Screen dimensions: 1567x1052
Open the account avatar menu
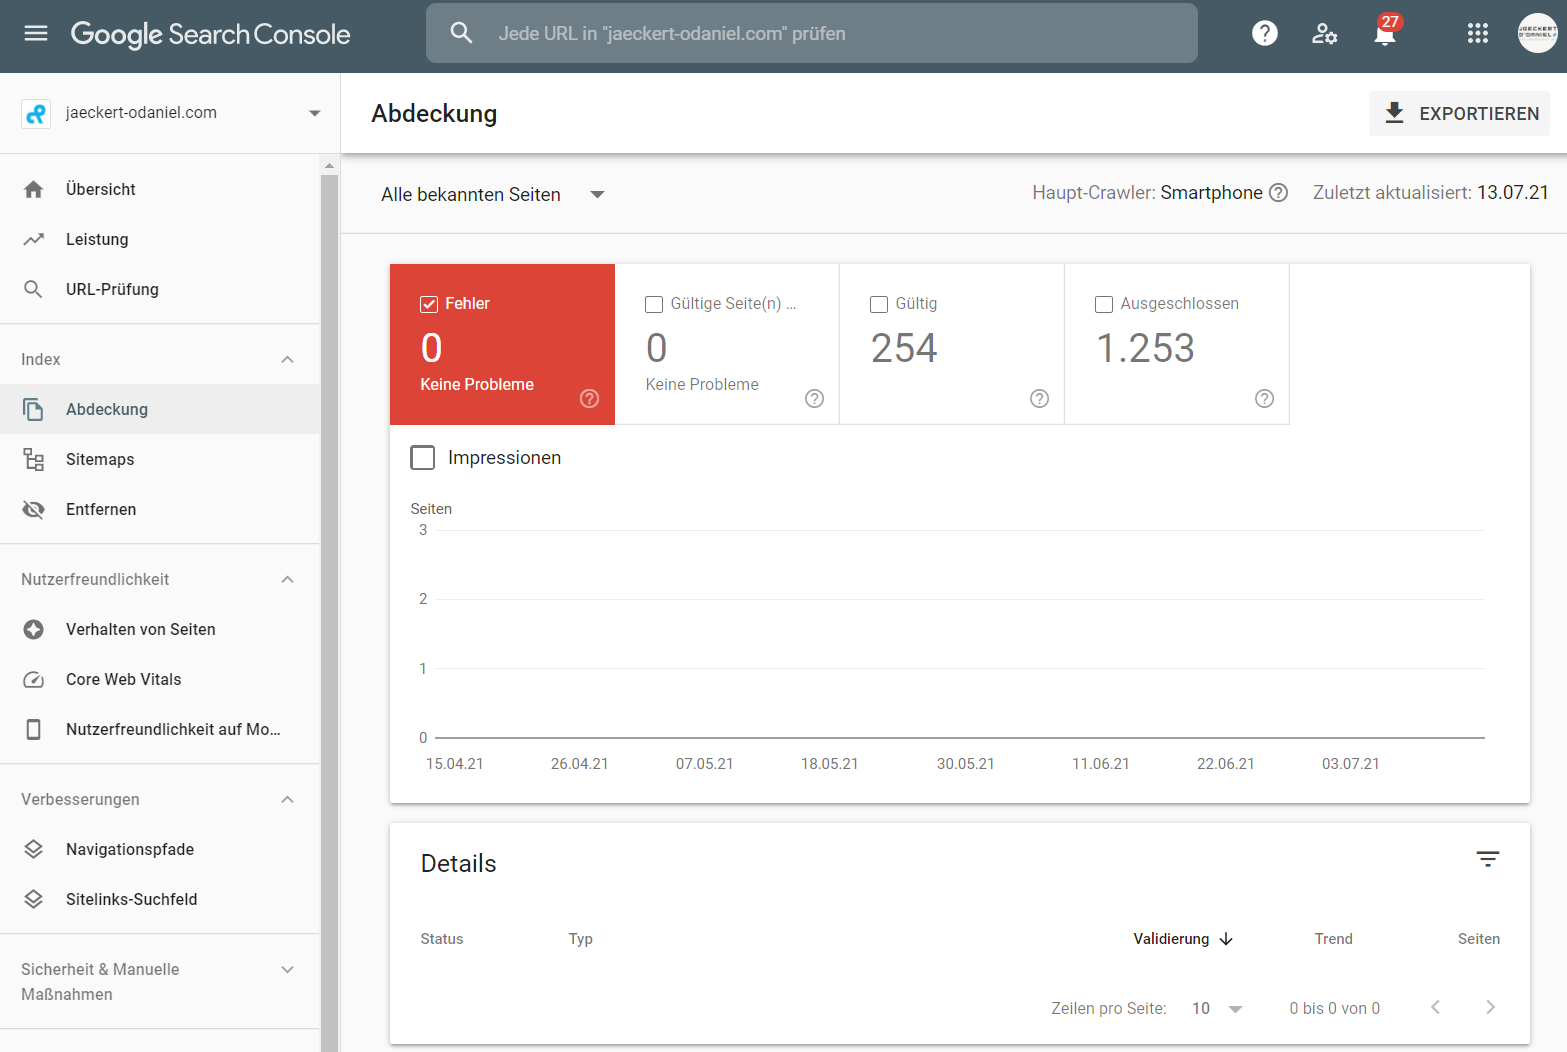1537,33
